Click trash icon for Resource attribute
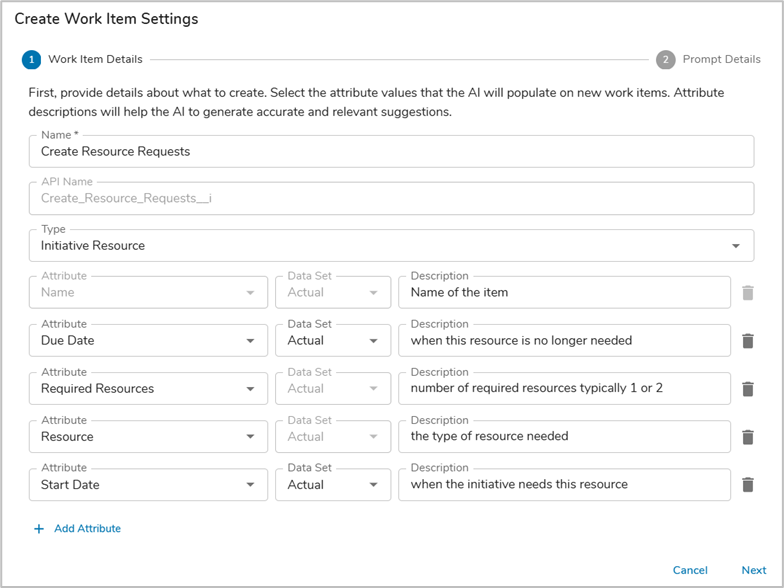This screenshot has height=588, width=784. pyautogui.click(x=747, y=437)
